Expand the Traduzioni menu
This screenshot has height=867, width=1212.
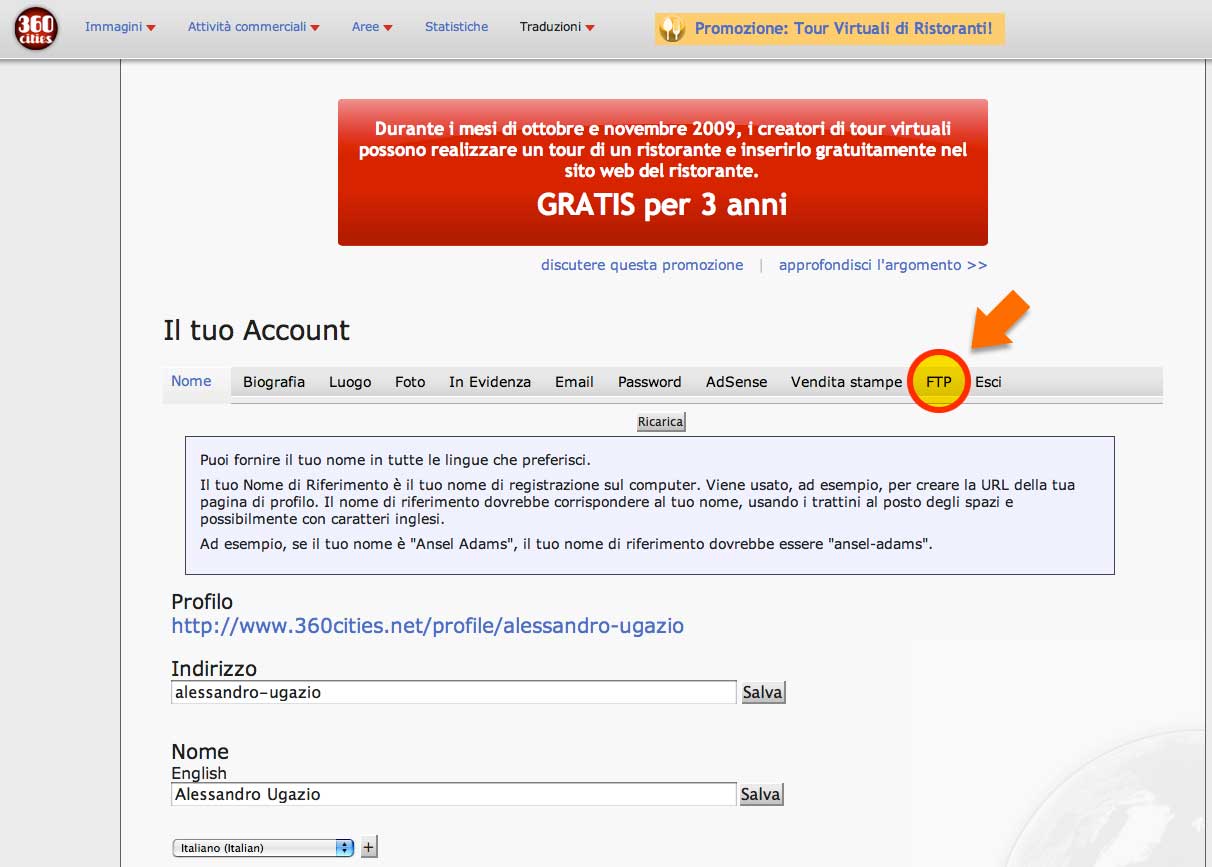[x=557, y=27]
